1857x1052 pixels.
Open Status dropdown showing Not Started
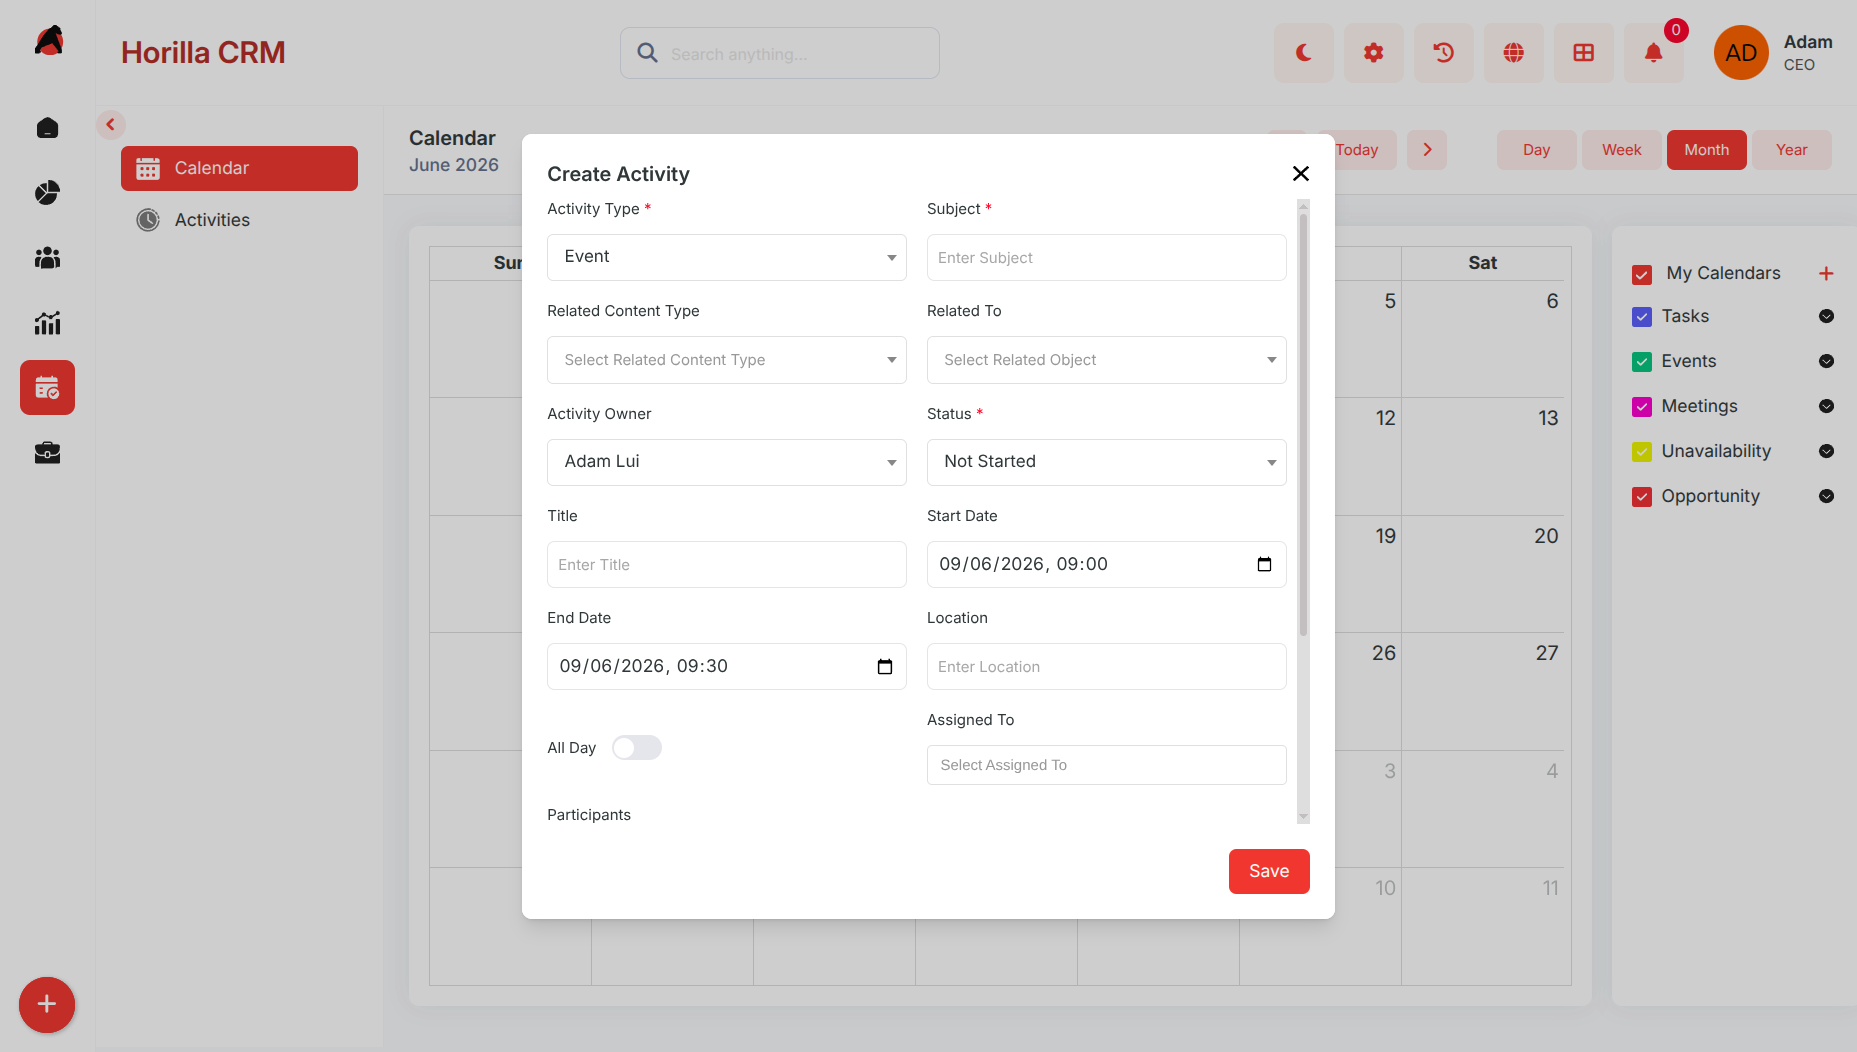(x=1107, y=462)
